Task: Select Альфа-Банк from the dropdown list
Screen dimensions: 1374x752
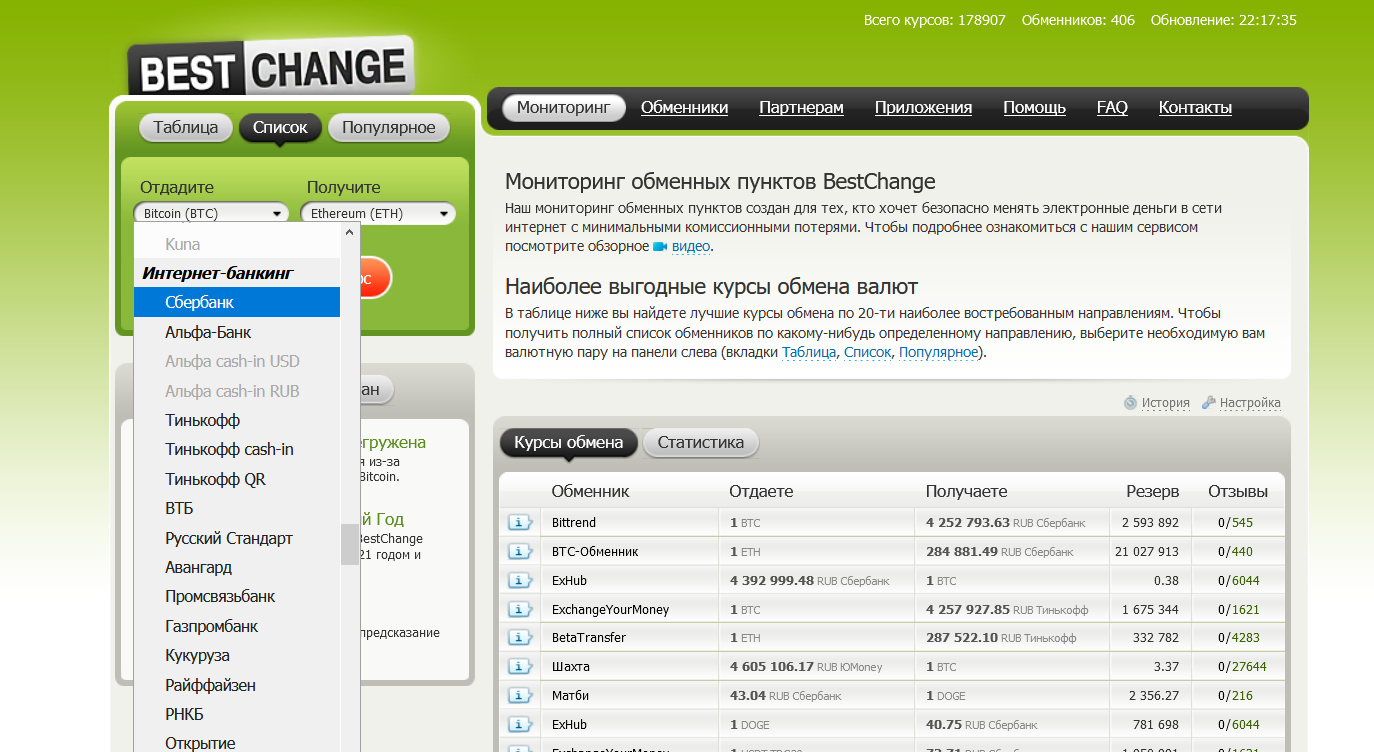Action: click(208, 332)
